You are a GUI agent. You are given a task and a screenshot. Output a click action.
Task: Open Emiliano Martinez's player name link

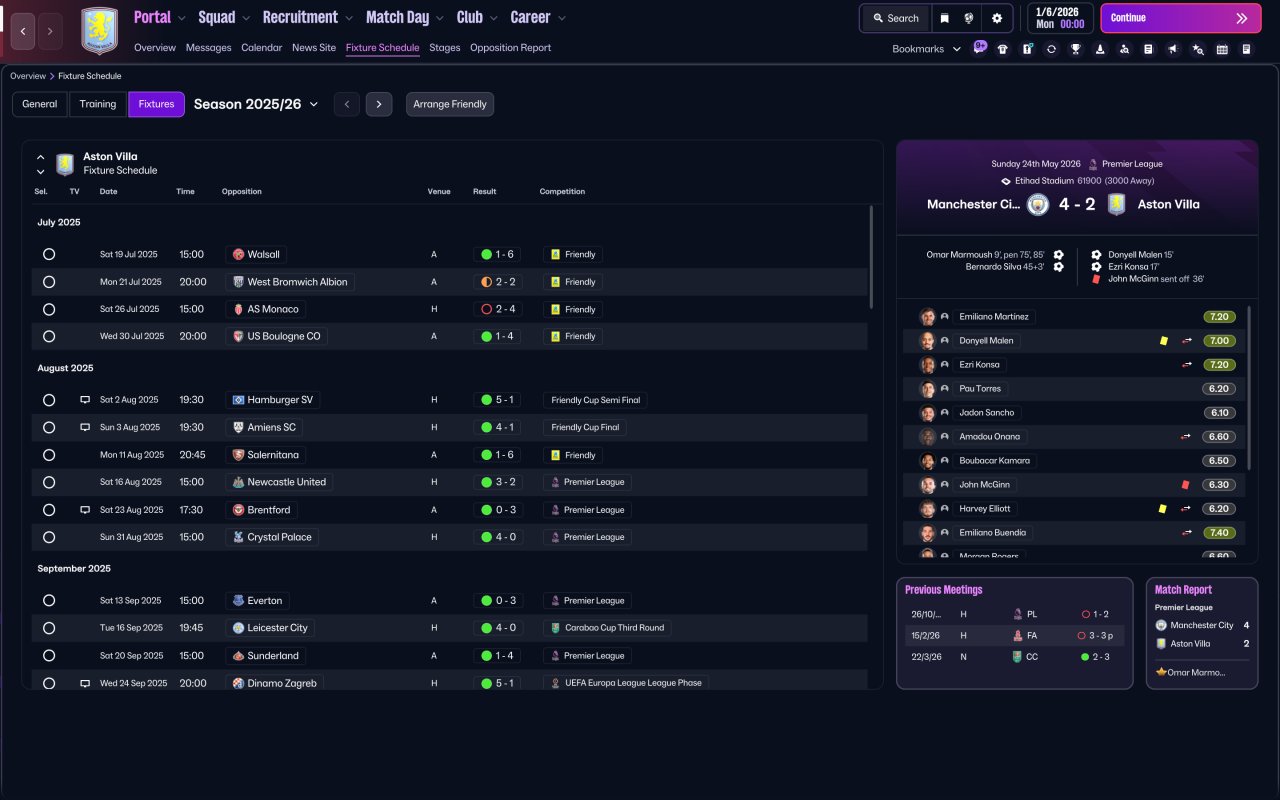pyautogui.click(x=994, y=317)
